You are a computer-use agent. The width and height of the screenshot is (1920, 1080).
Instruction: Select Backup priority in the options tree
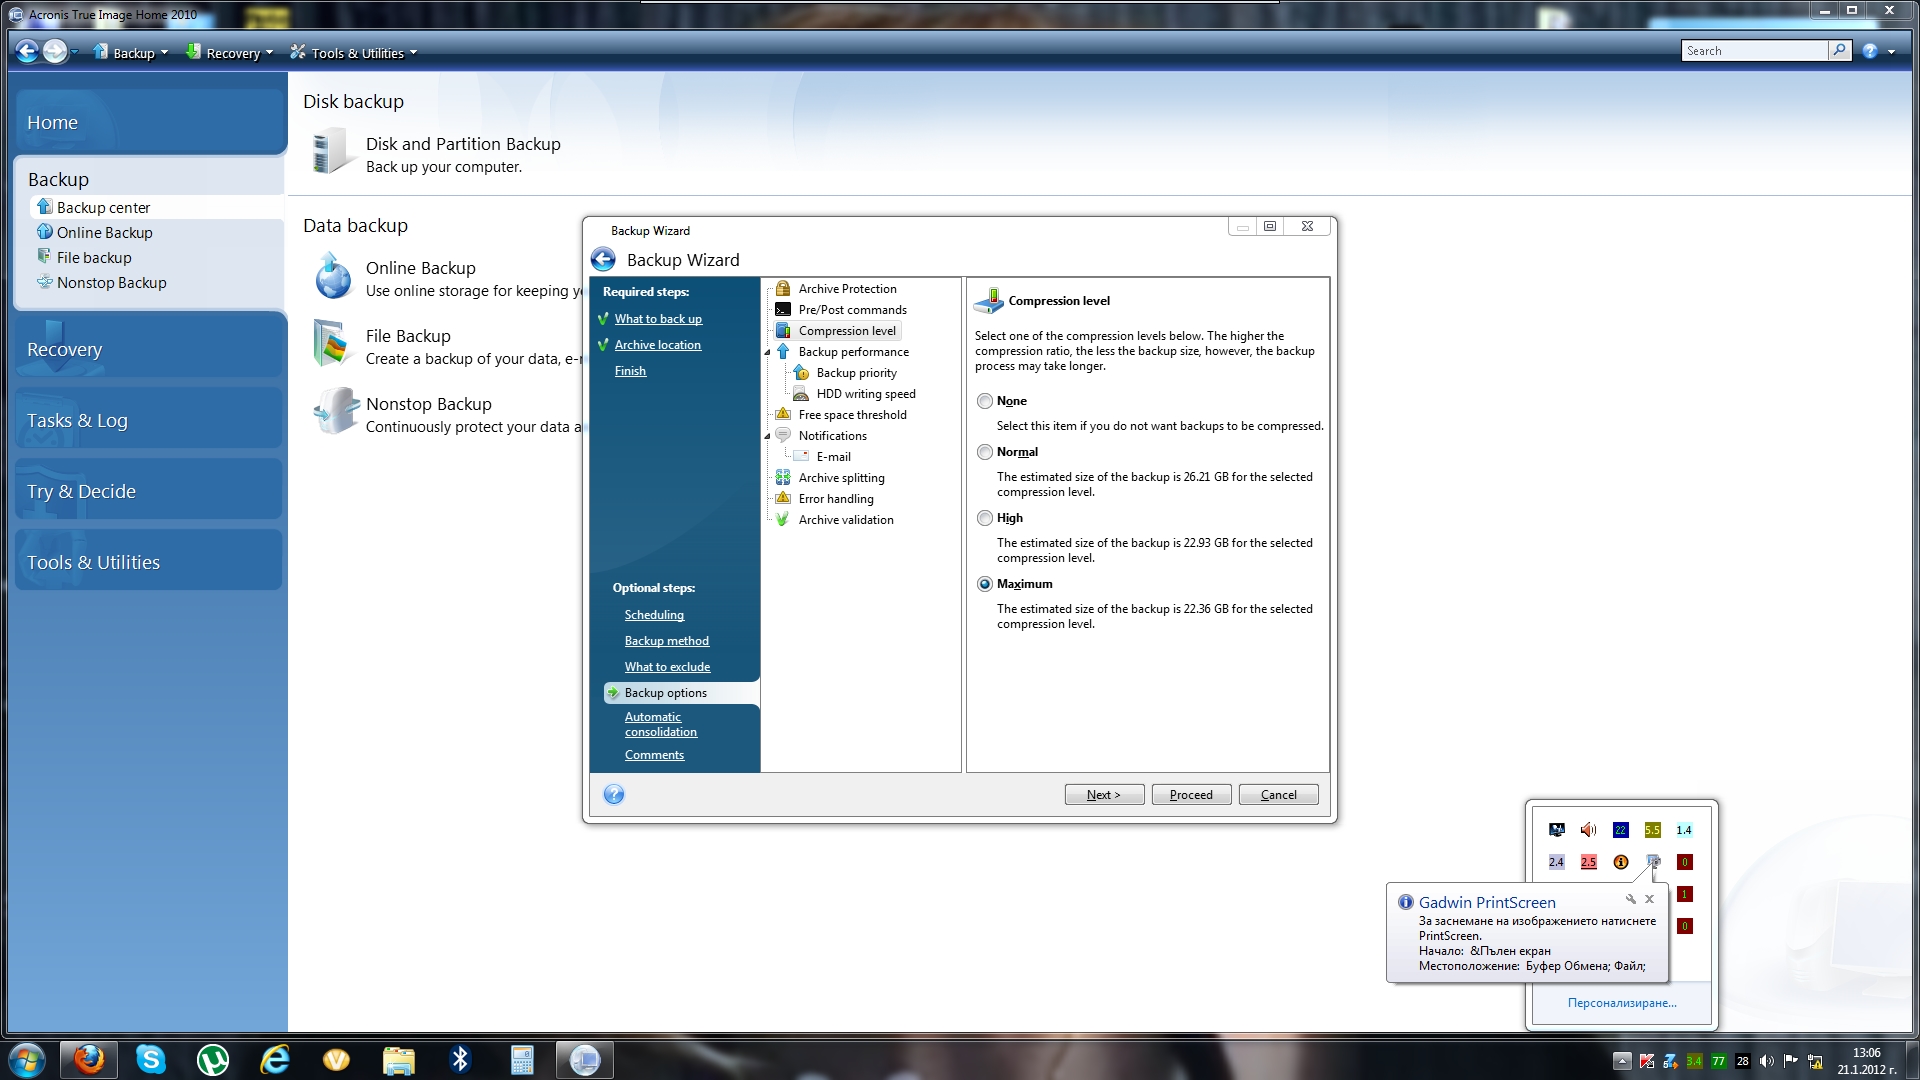tap(856, 373)
